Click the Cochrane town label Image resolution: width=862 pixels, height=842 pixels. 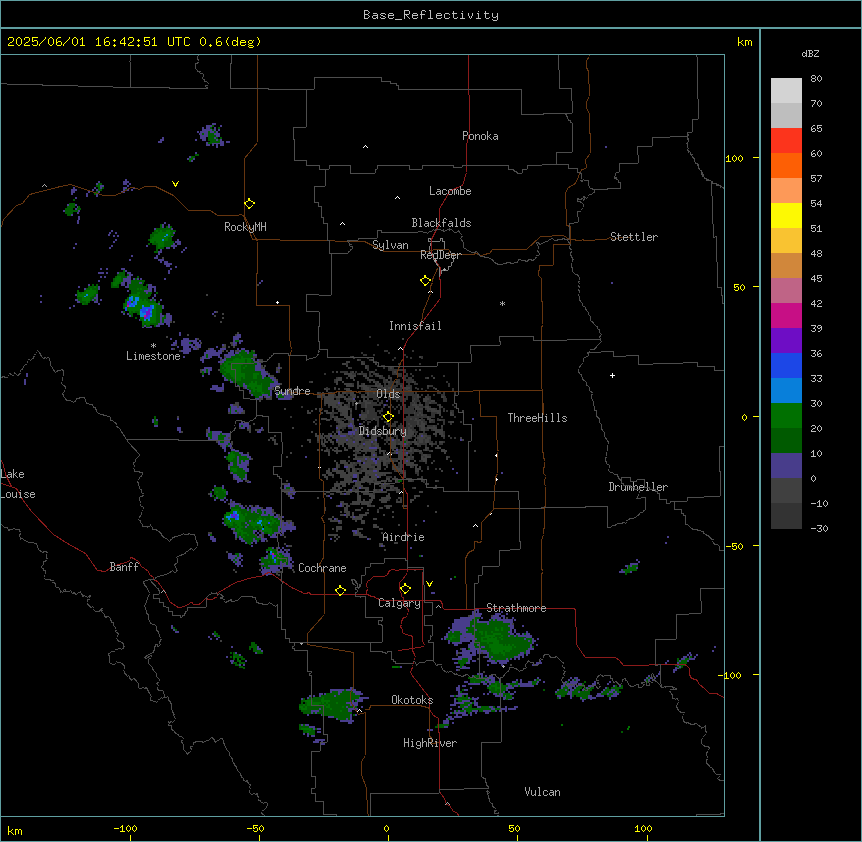point(322,568)
